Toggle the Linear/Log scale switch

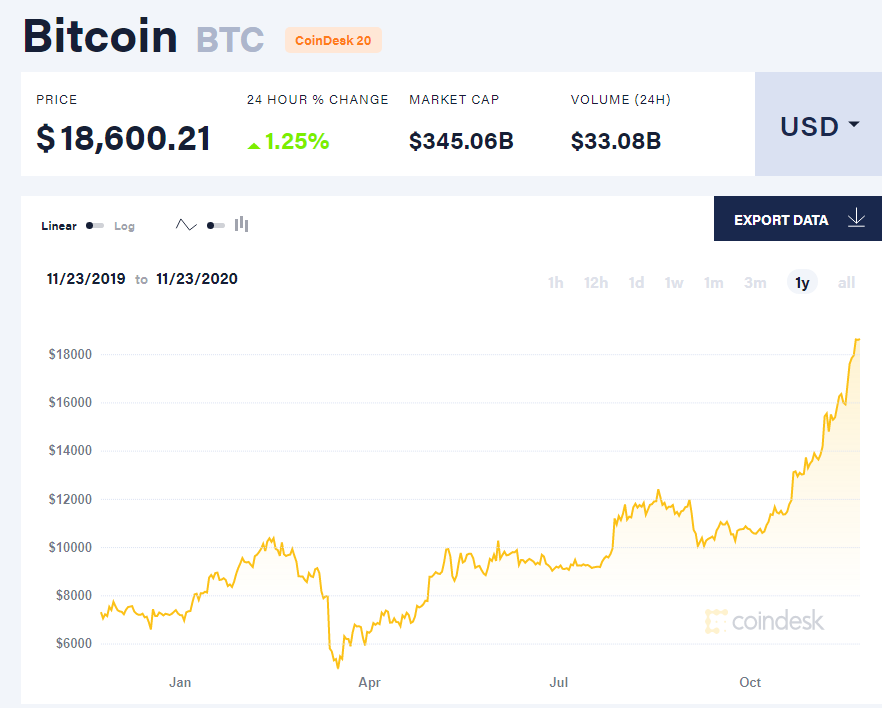(x=95, y=226)
